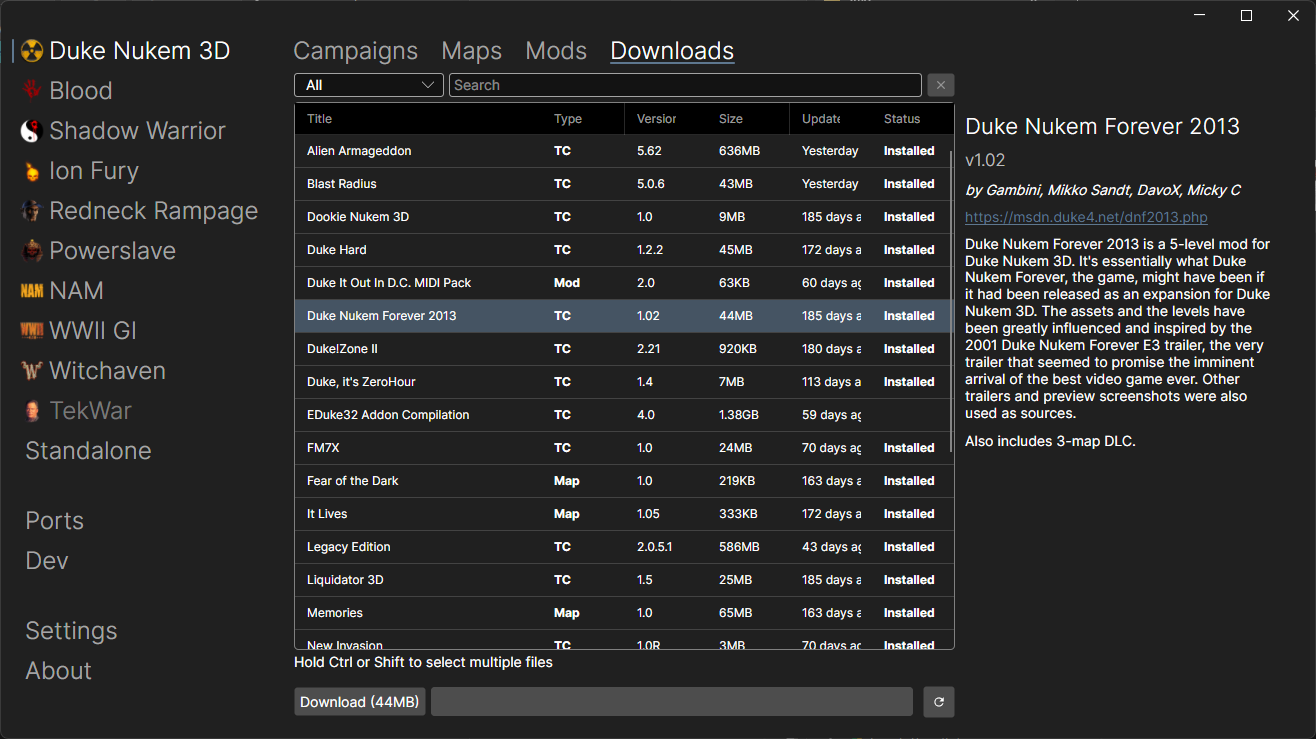Click the Download (44MB) button
Screen dimensions: 1316x739
point(360,702)
